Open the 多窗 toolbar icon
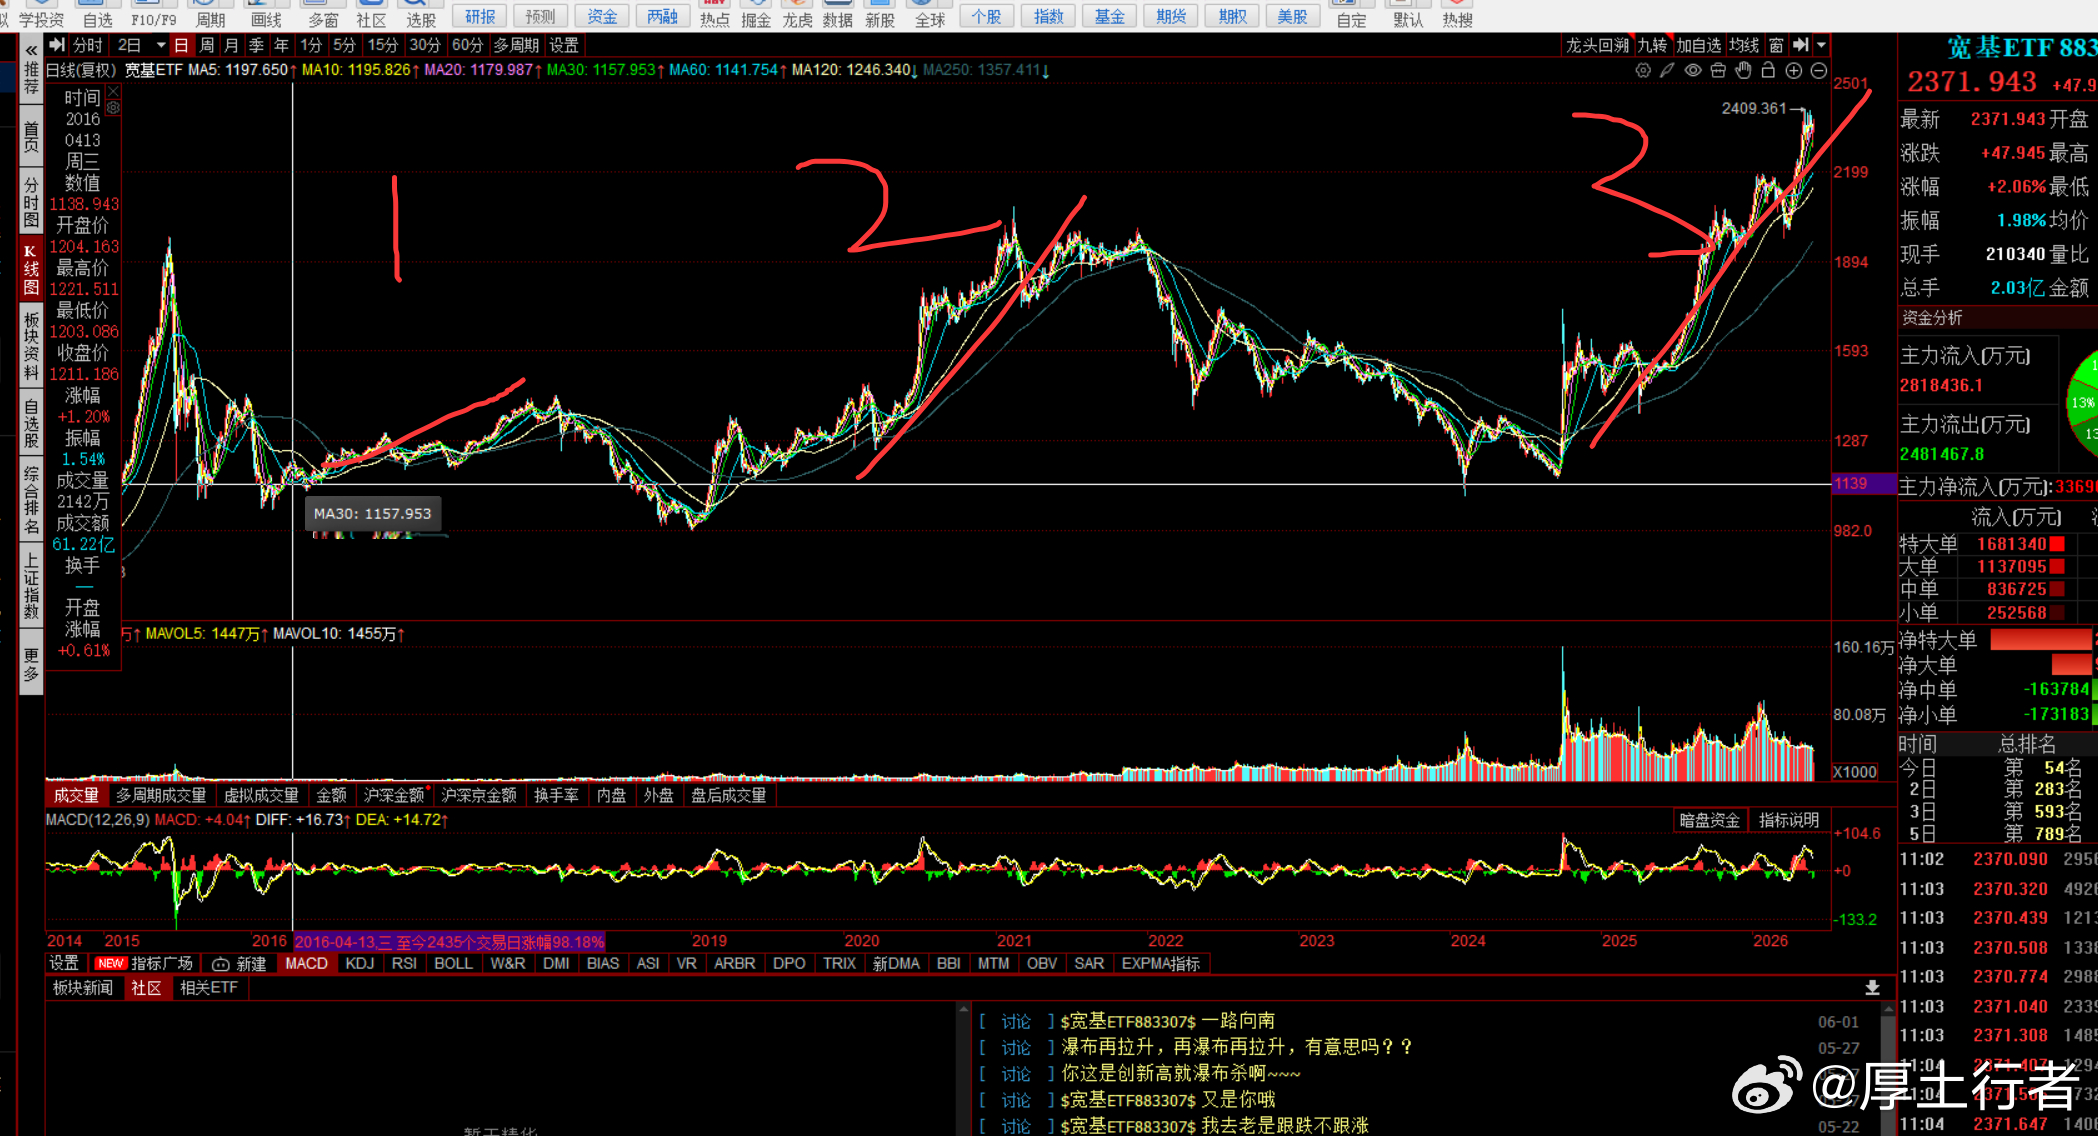Viewport: 2098px width, 1136px height. (x=323, y=14)
